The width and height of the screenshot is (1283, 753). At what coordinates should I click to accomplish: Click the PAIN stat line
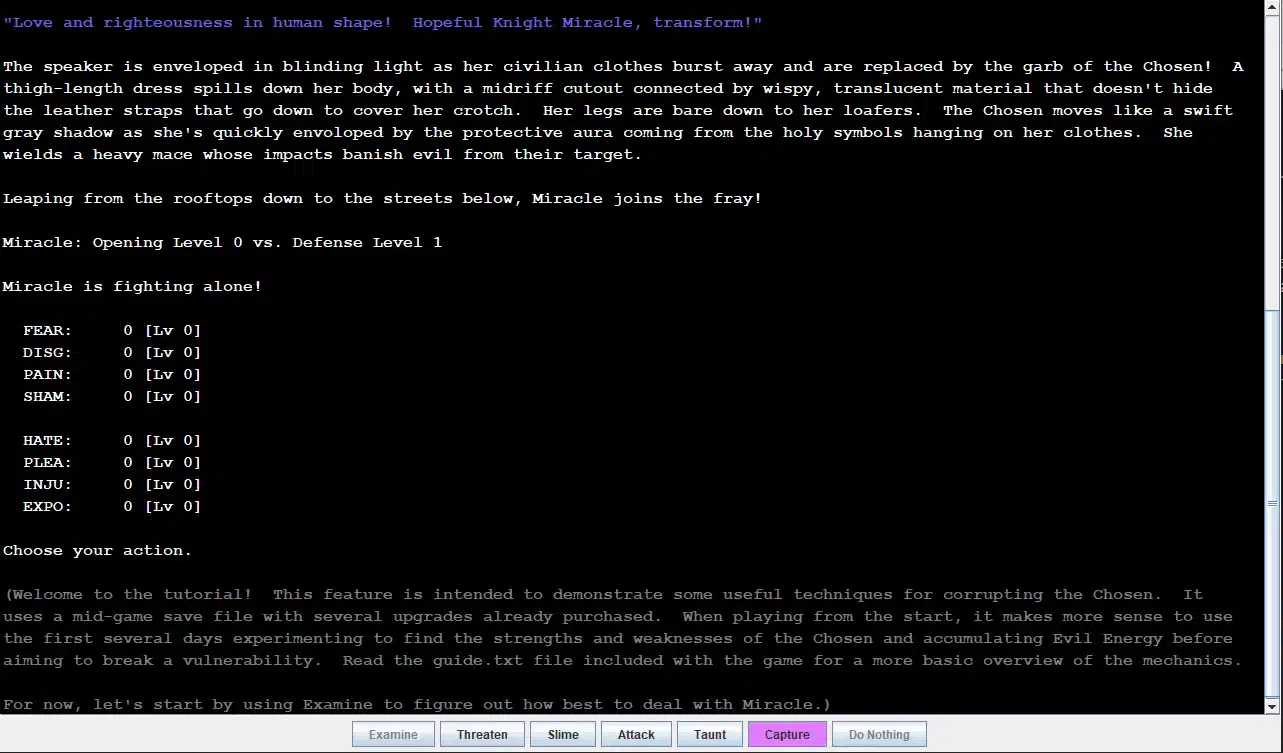click(111, 375)
